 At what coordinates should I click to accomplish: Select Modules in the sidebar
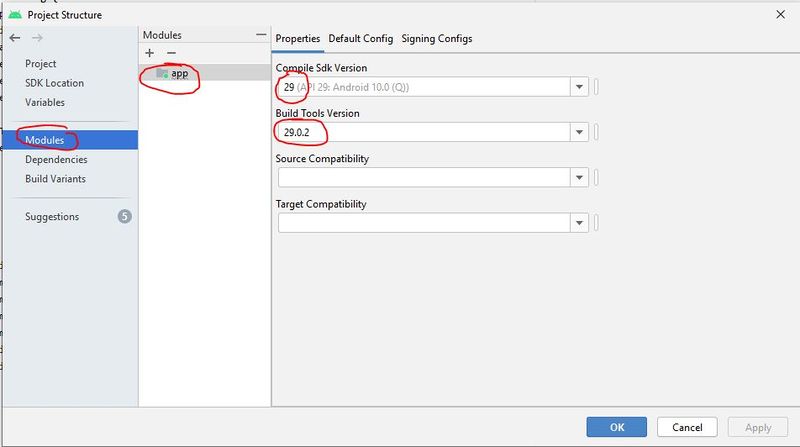[70, 140]
